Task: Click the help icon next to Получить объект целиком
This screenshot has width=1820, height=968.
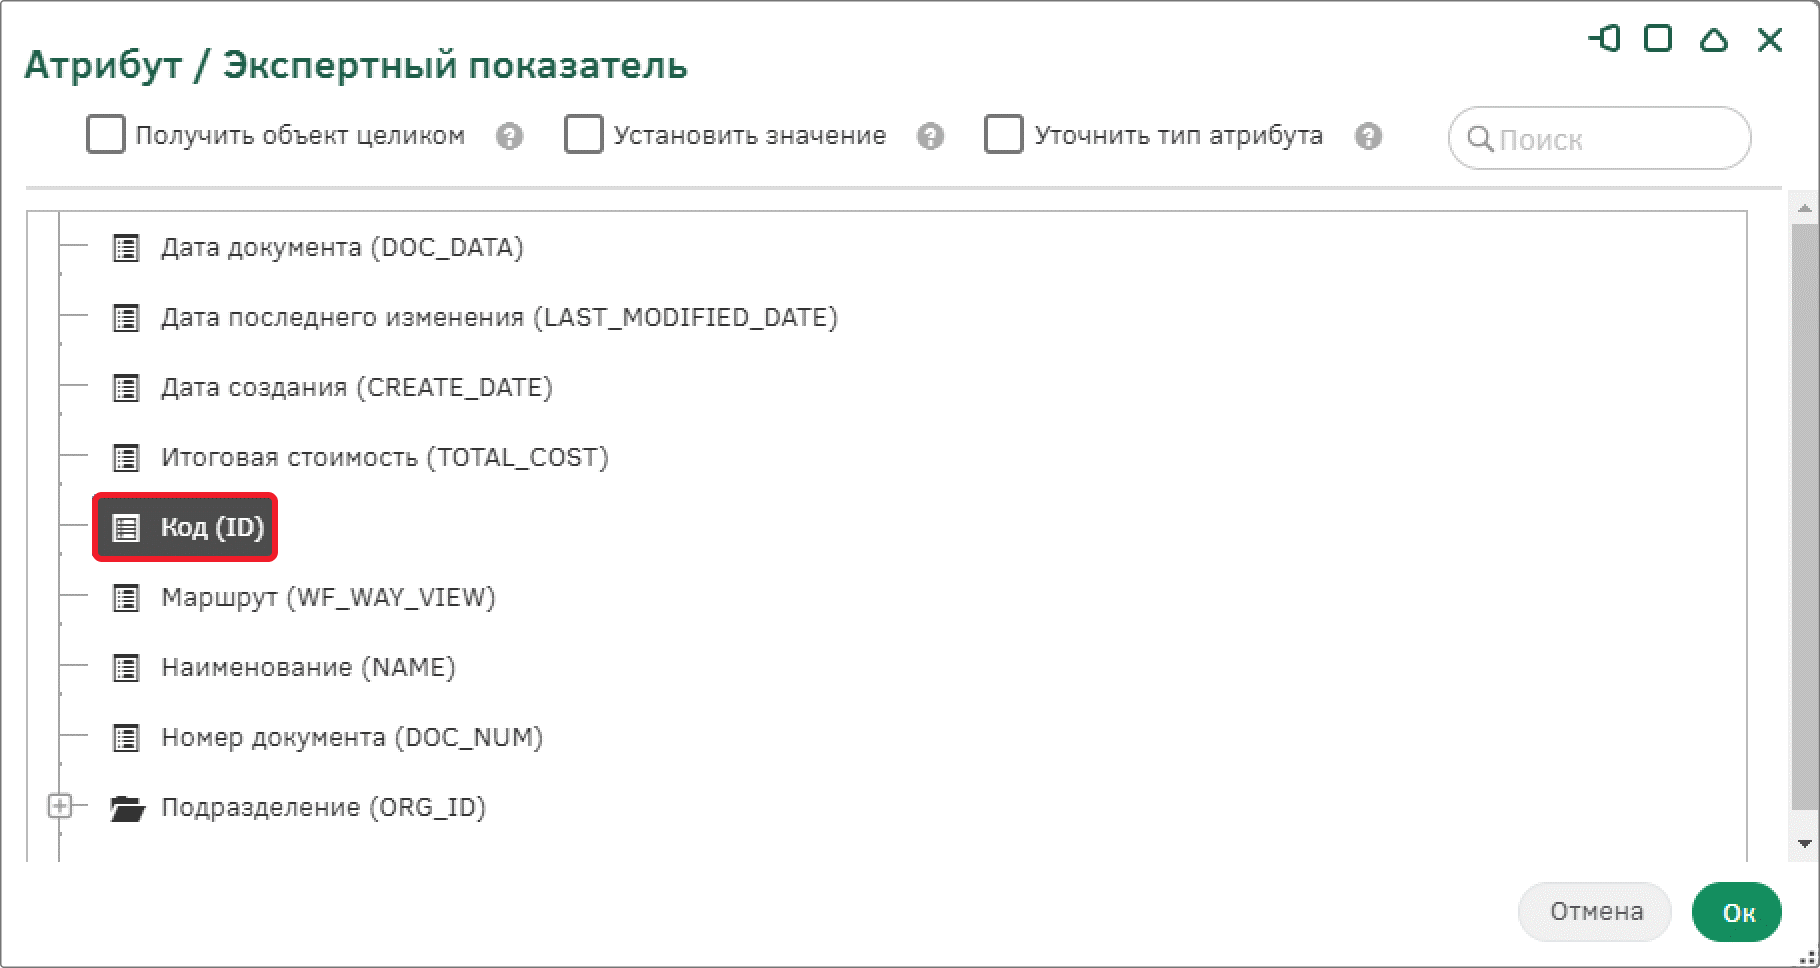Action: click(510, 136)
